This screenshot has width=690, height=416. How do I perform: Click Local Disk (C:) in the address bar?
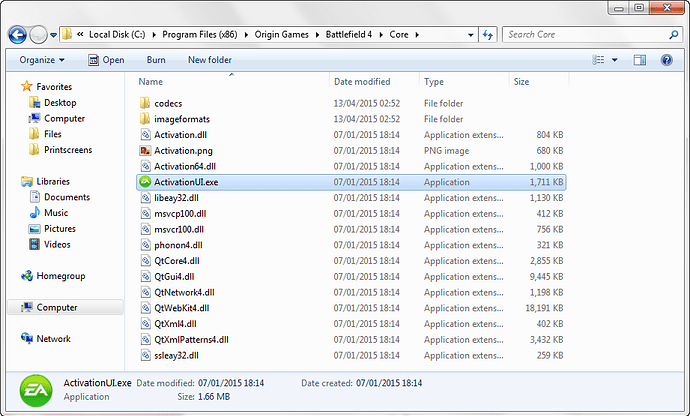click(x=117, y=34)
